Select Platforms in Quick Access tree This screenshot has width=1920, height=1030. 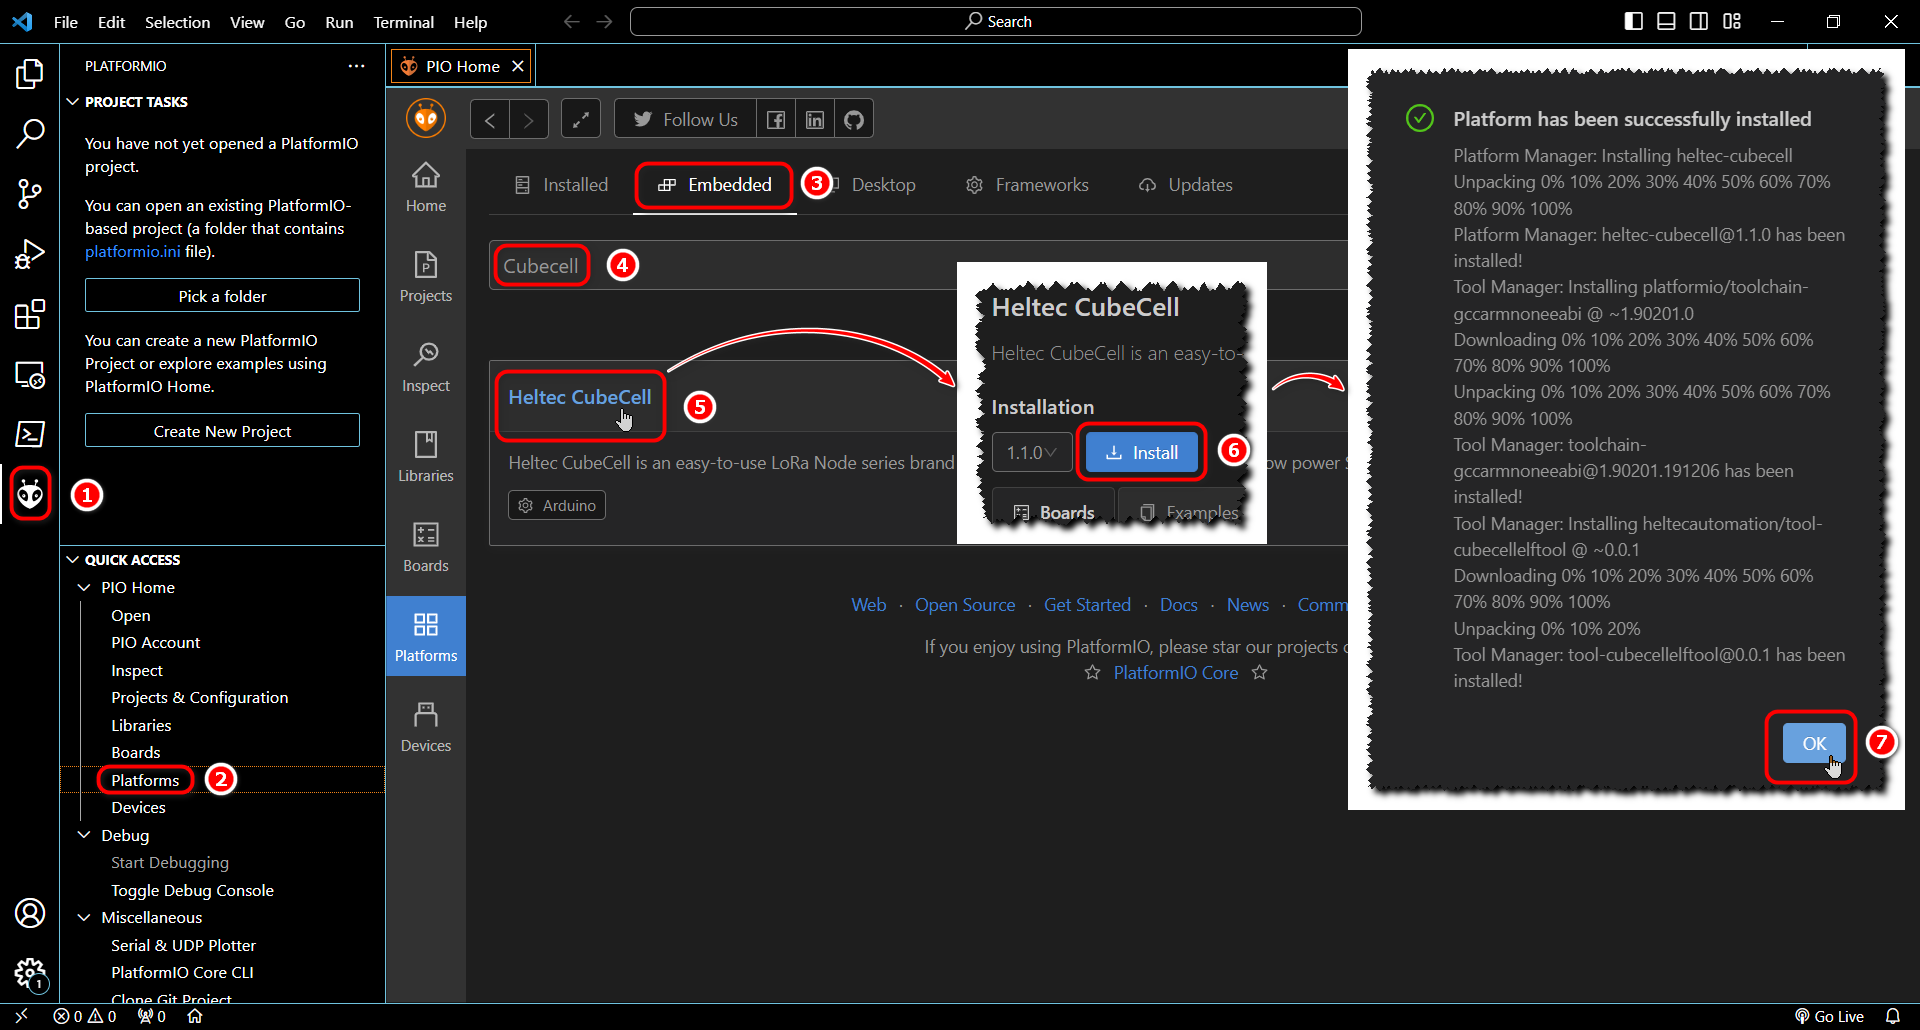pos(146,780)
